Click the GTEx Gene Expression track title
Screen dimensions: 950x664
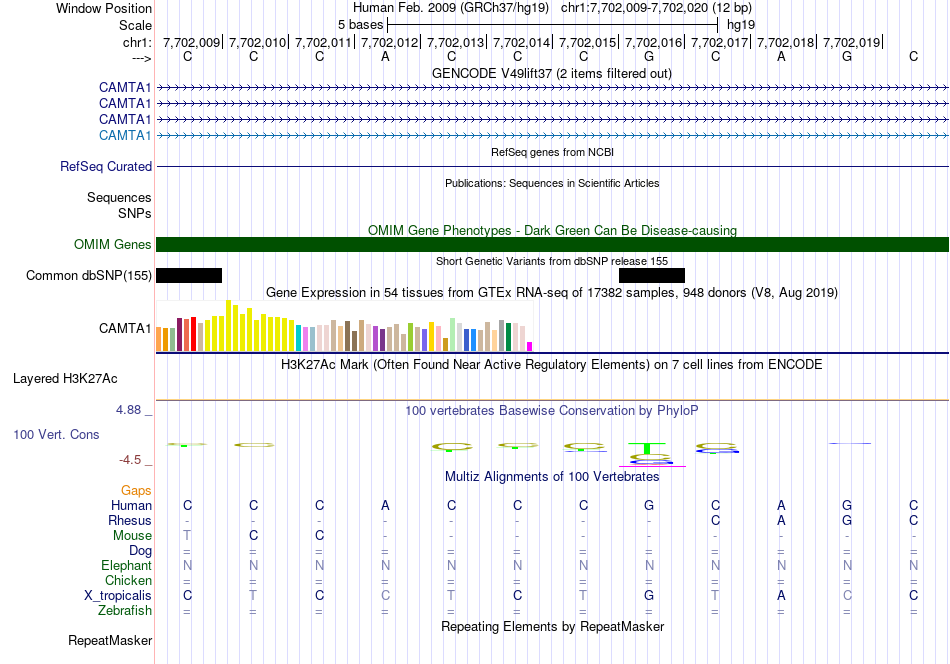552,293
